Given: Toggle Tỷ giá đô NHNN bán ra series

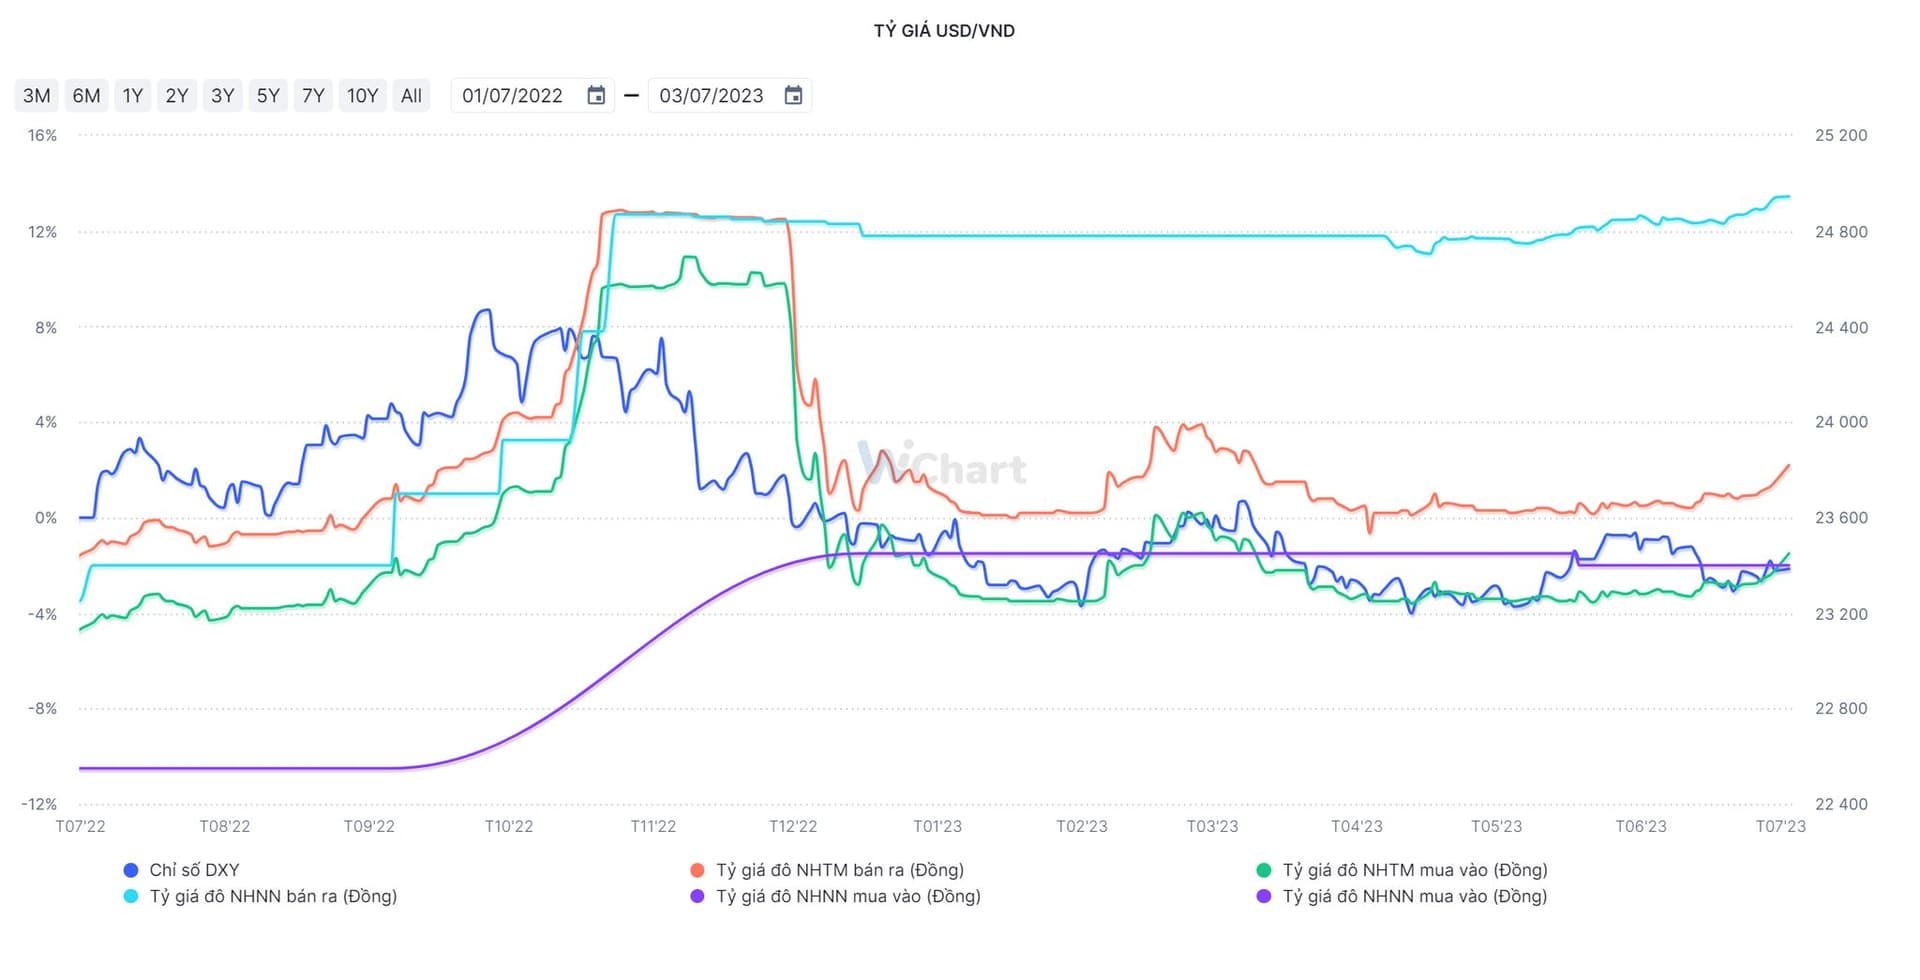Looking at the screenshot, I should click(273, 896).
